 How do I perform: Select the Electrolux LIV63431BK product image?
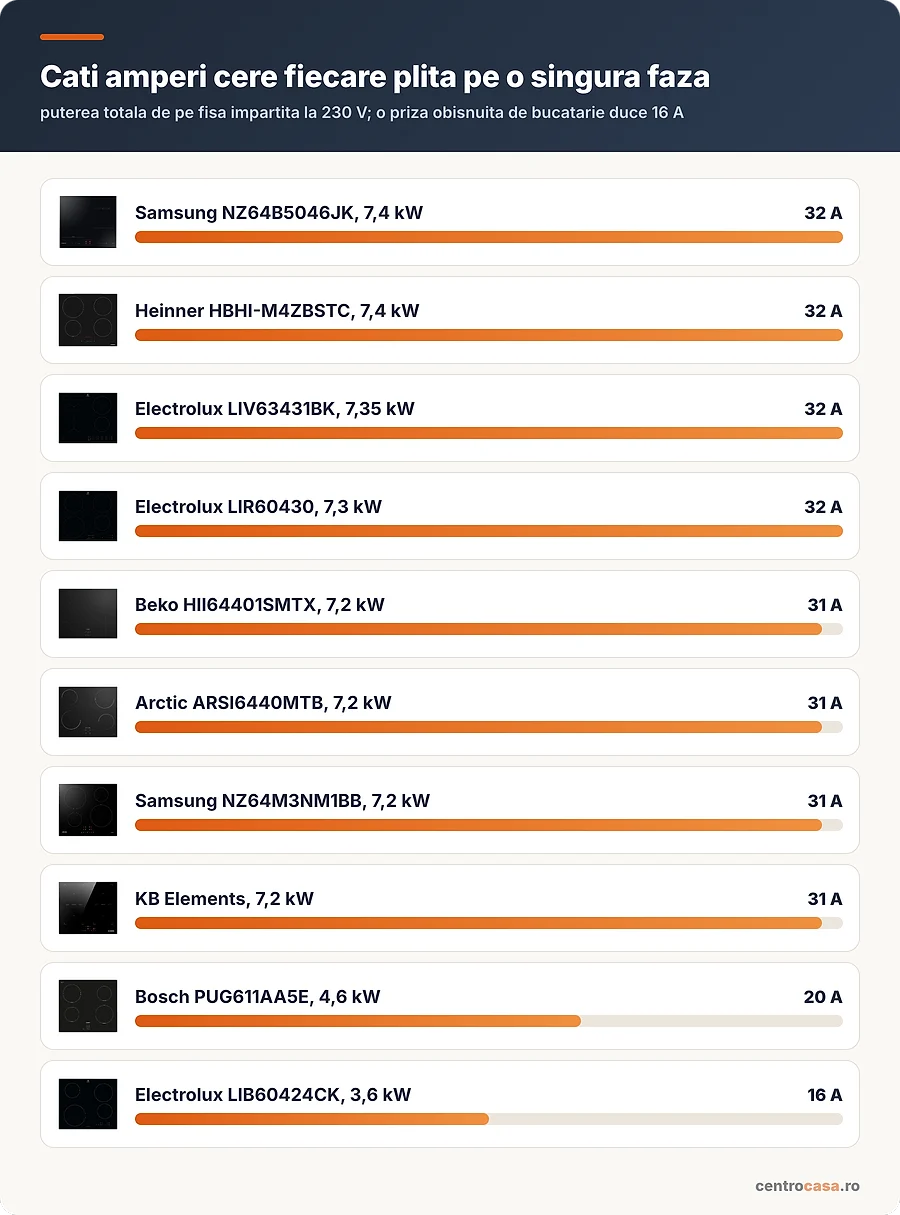(88, 418)
